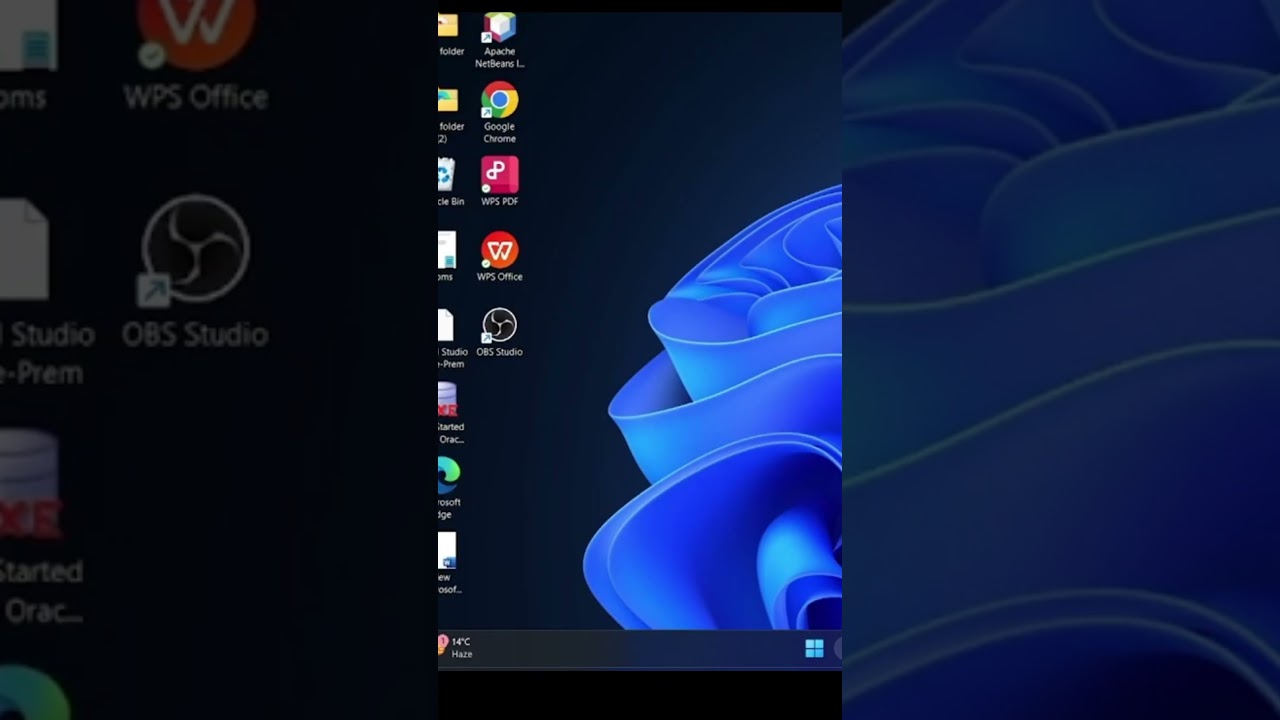Select the folder icon beside Google Chrome

pos(448,100)
